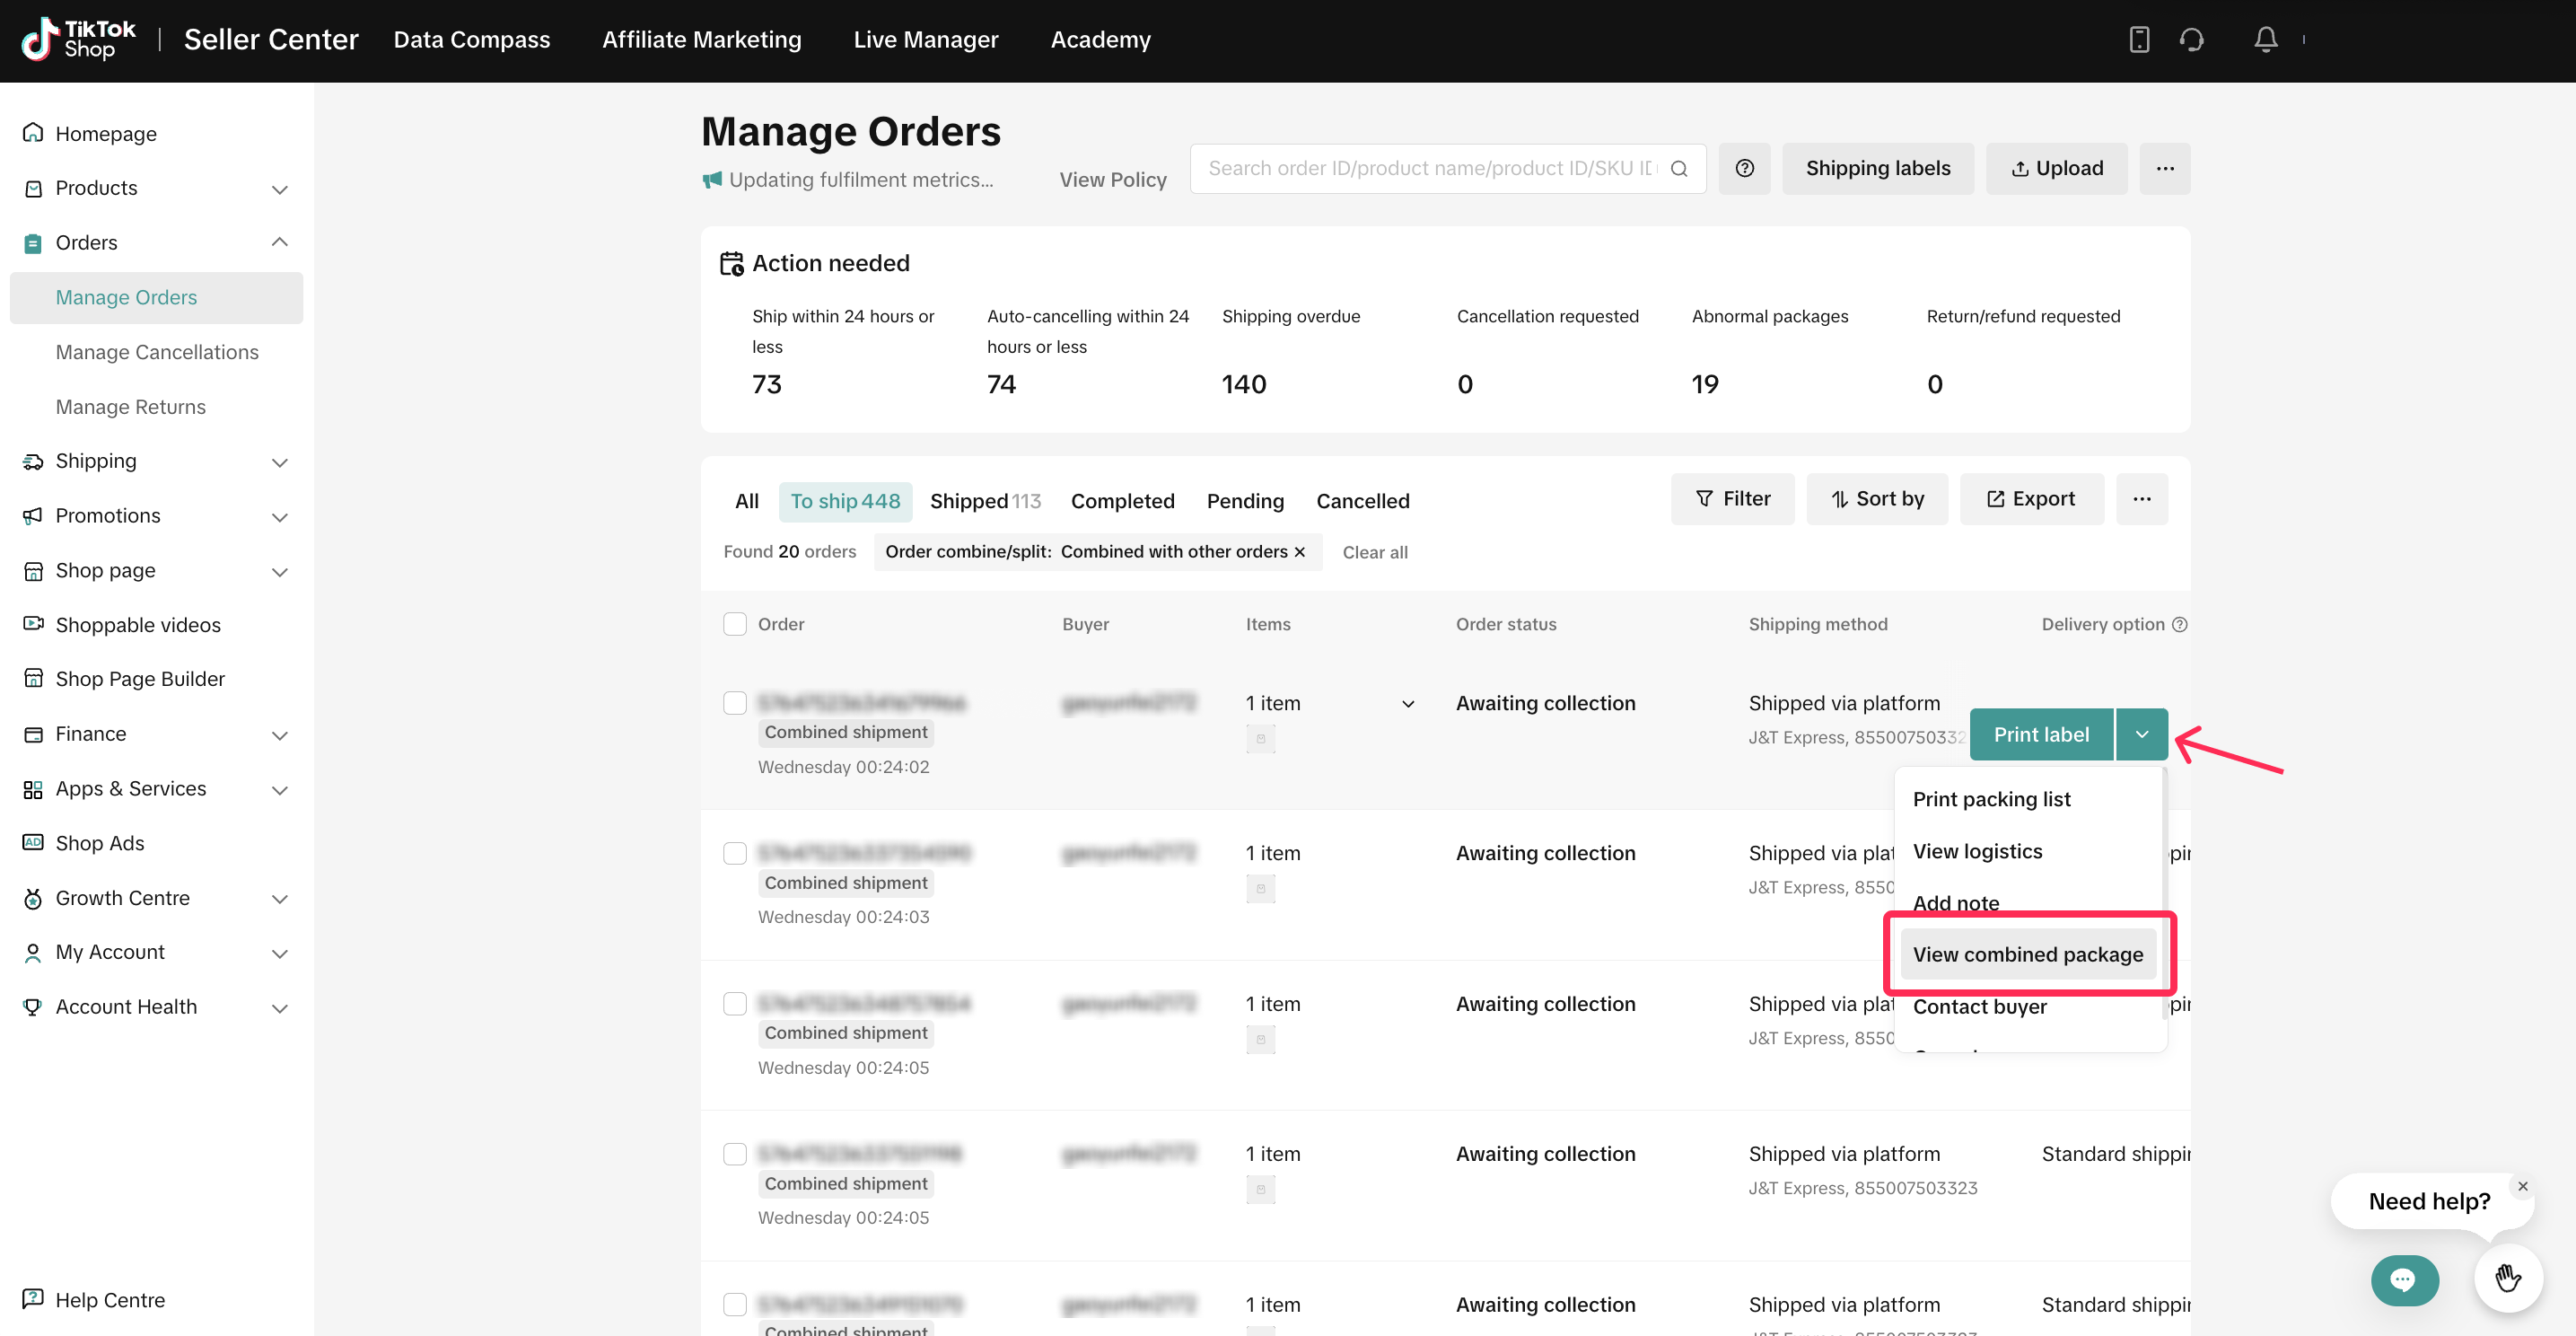Close the Need help popup
This screenshot has width=2576, height=1336.
pyautogui.click(x=2522, y=1186)
